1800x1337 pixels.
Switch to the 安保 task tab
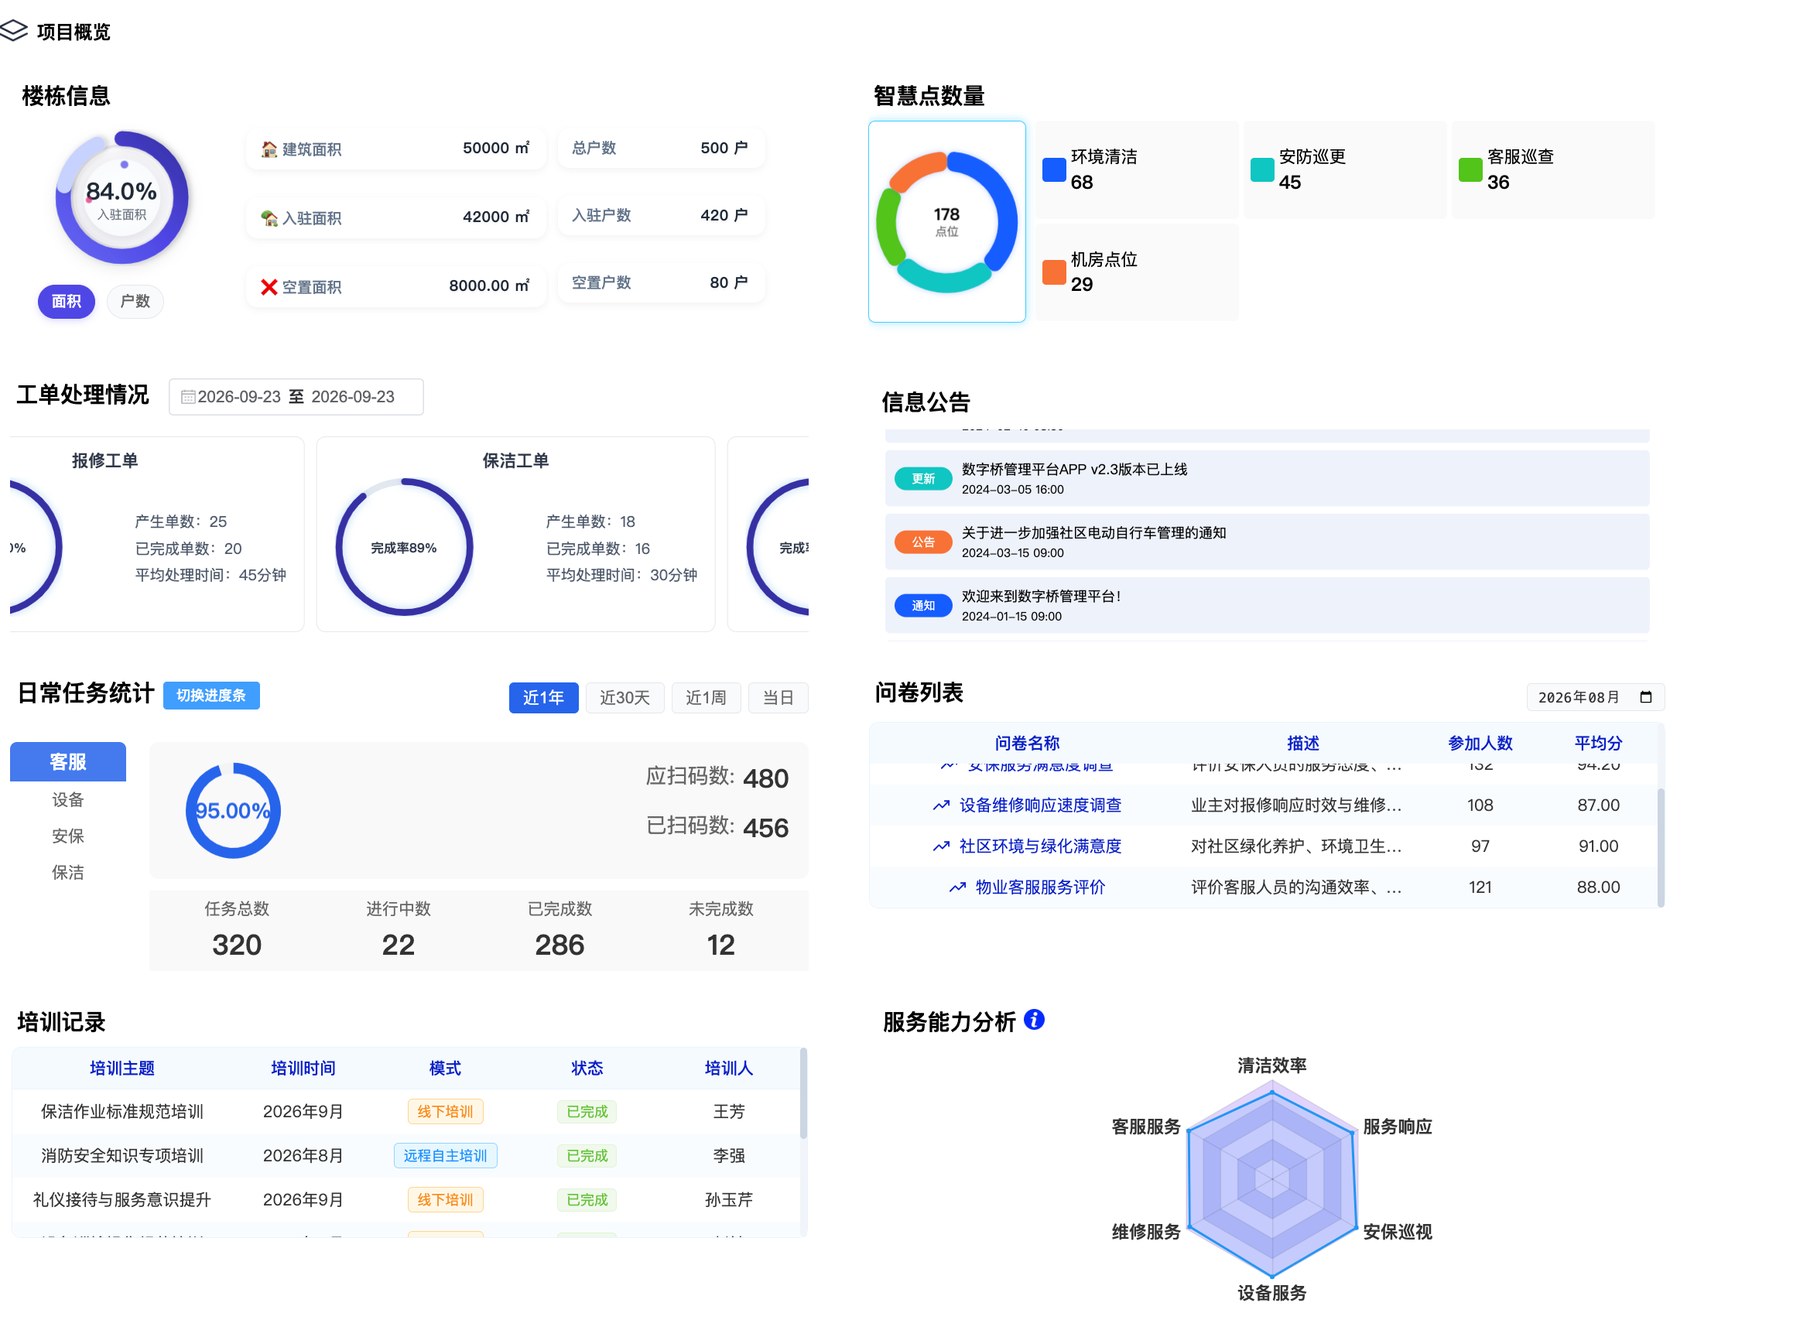click(x=68, y=836)
